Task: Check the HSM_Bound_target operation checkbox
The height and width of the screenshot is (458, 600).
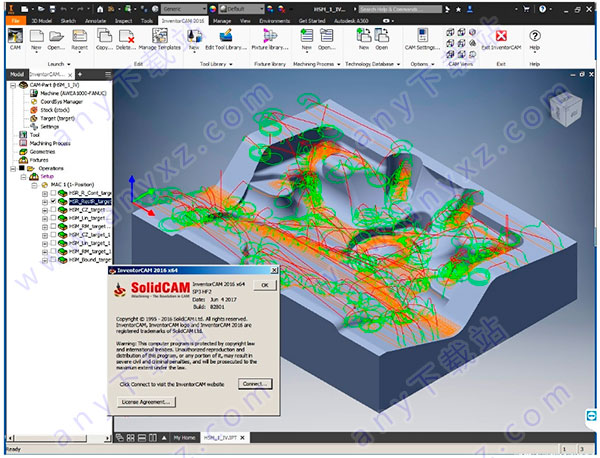Action: [x=54, y=260]
